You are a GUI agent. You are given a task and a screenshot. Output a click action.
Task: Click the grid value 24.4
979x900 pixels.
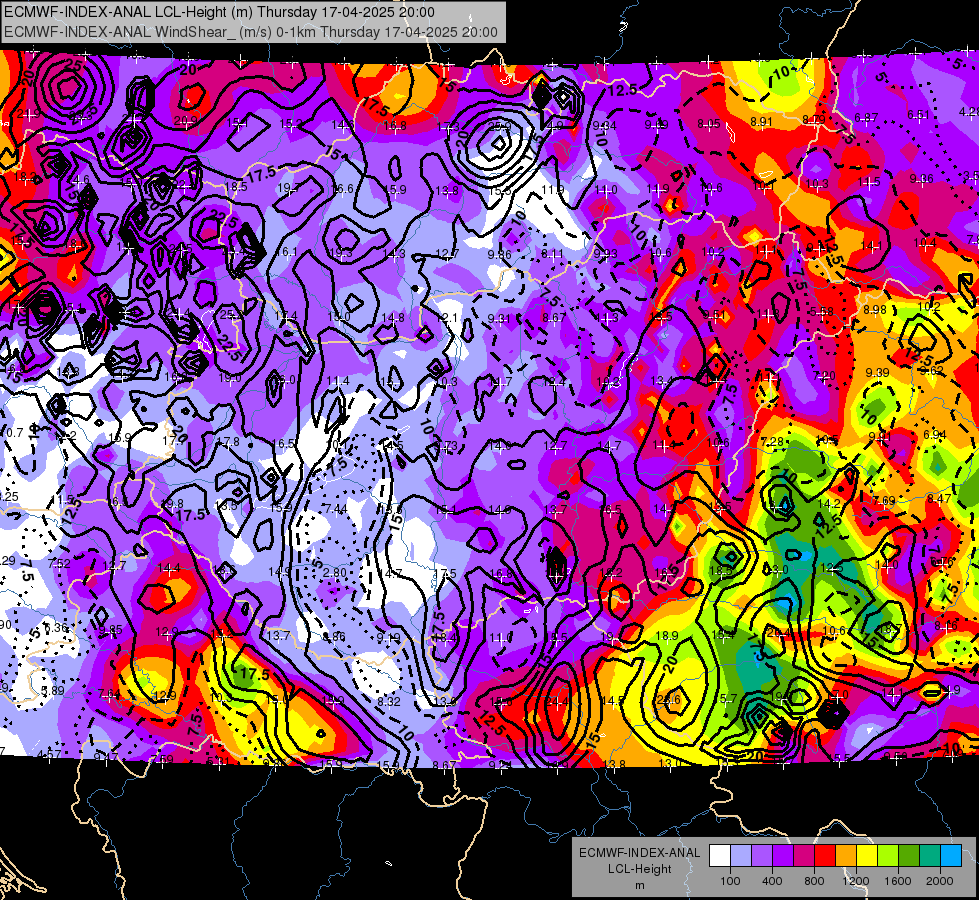(558, 701)
